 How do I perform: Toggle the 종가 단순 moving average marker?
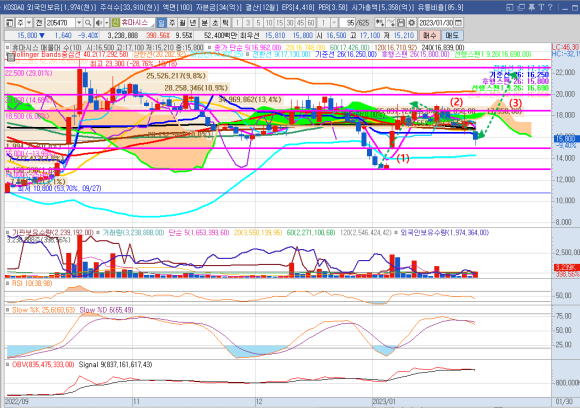[209, 48]
